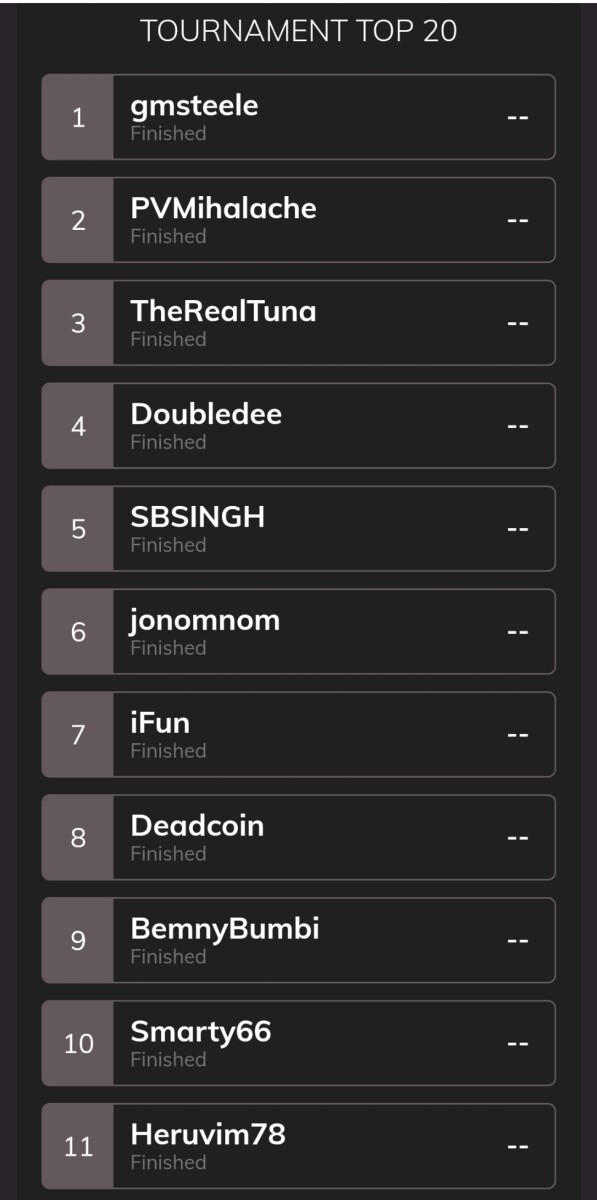Click the rank 10 number badge

pos(78,1045)
